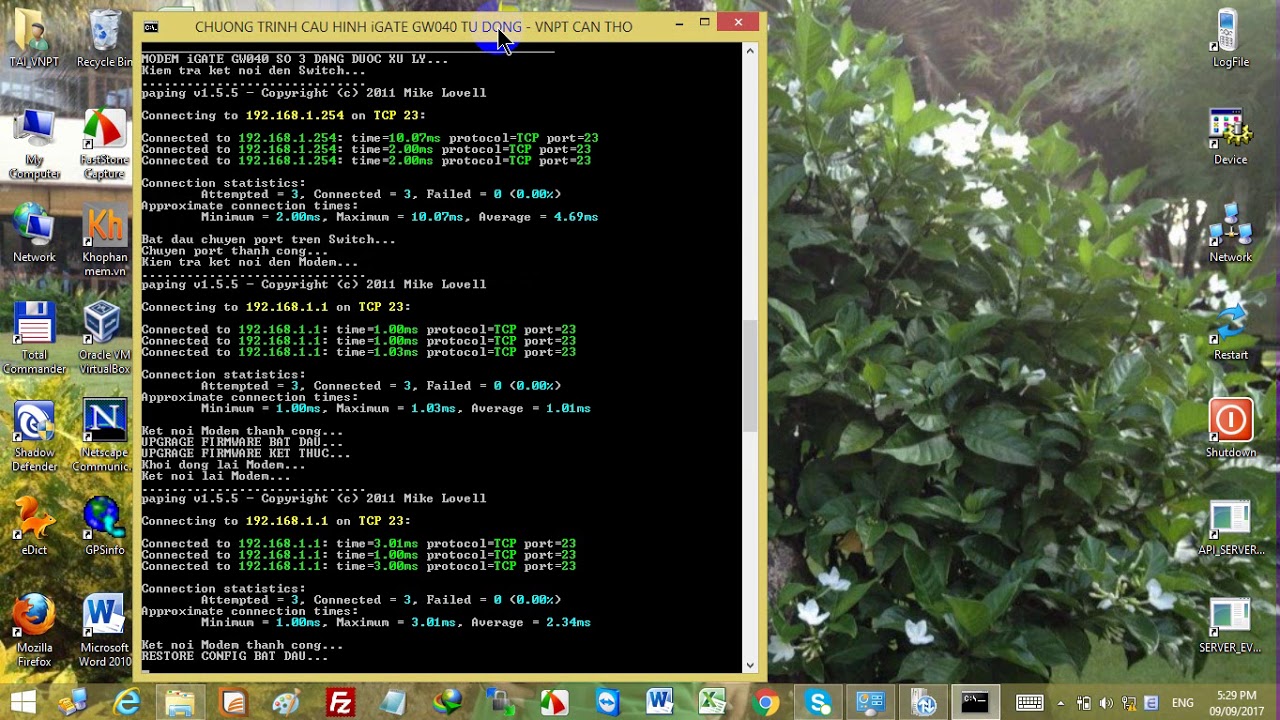1280x720 pixels.
Task: Open Khophanmem.vn desktop shortcut
Action: pos(104,242)
